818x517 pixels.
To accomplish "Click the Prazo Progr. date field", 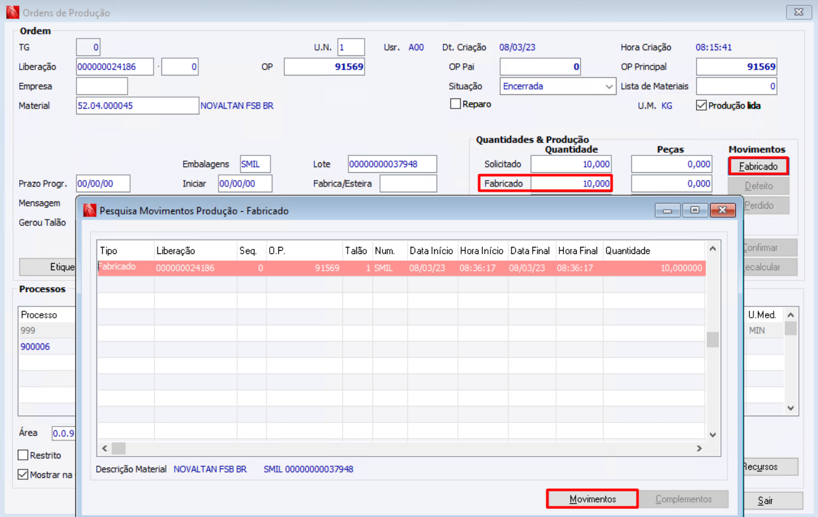I will [x=103, y=184].
